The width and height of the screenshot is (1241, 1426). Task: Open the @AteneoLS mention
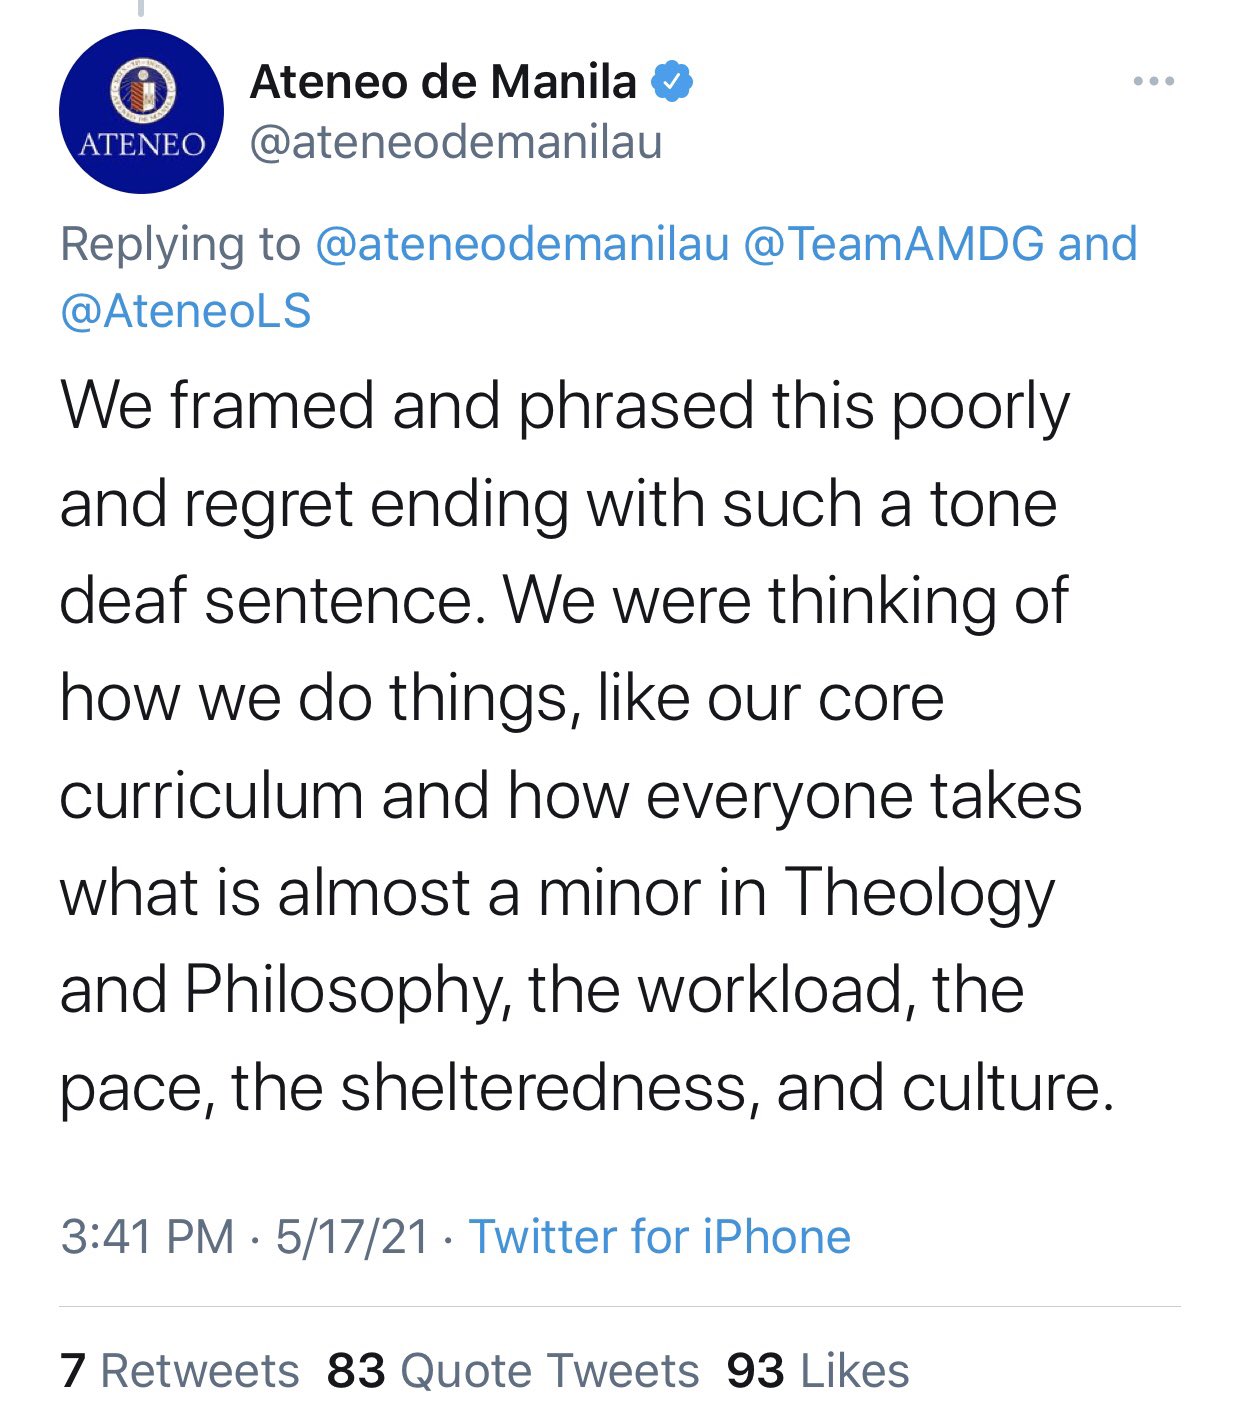pyautogui.click(x=186, y=310)
